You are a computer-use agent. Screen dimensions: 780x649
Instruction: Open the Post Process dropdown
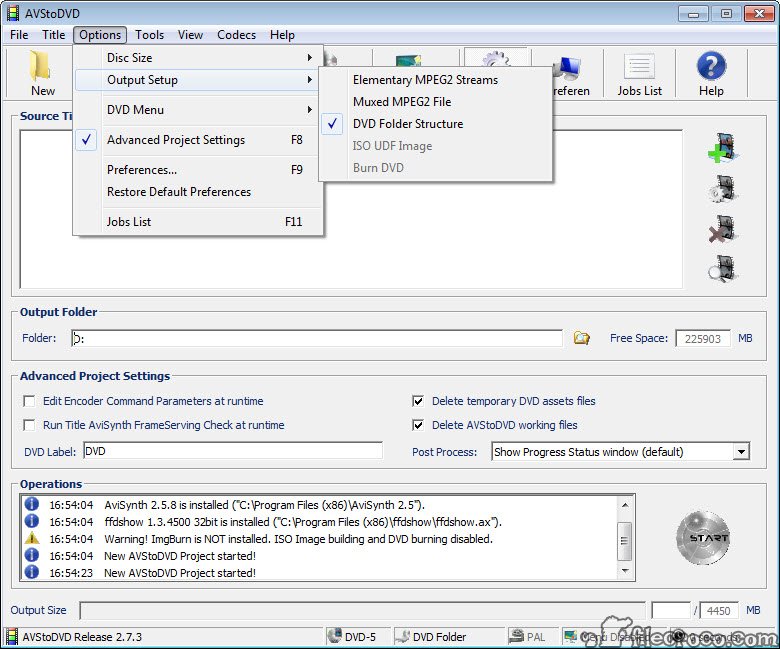(741, 452)
